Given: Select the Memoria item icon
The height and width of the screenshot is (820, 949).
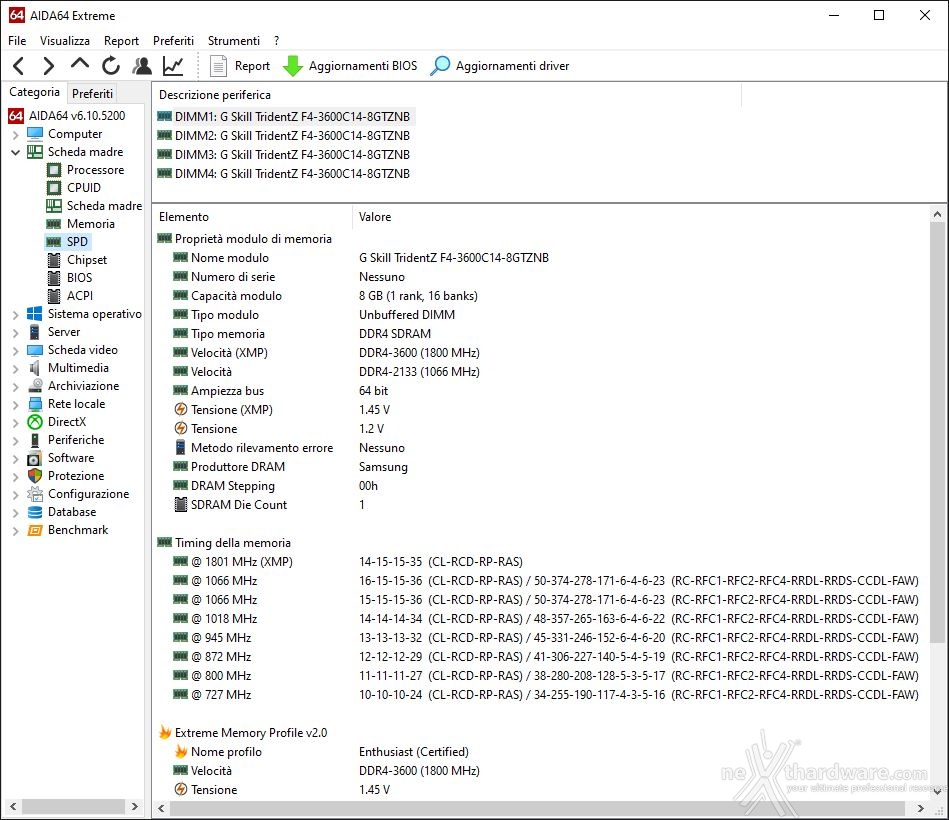Looking at the screenshot, I should click(x=54, y=224).
